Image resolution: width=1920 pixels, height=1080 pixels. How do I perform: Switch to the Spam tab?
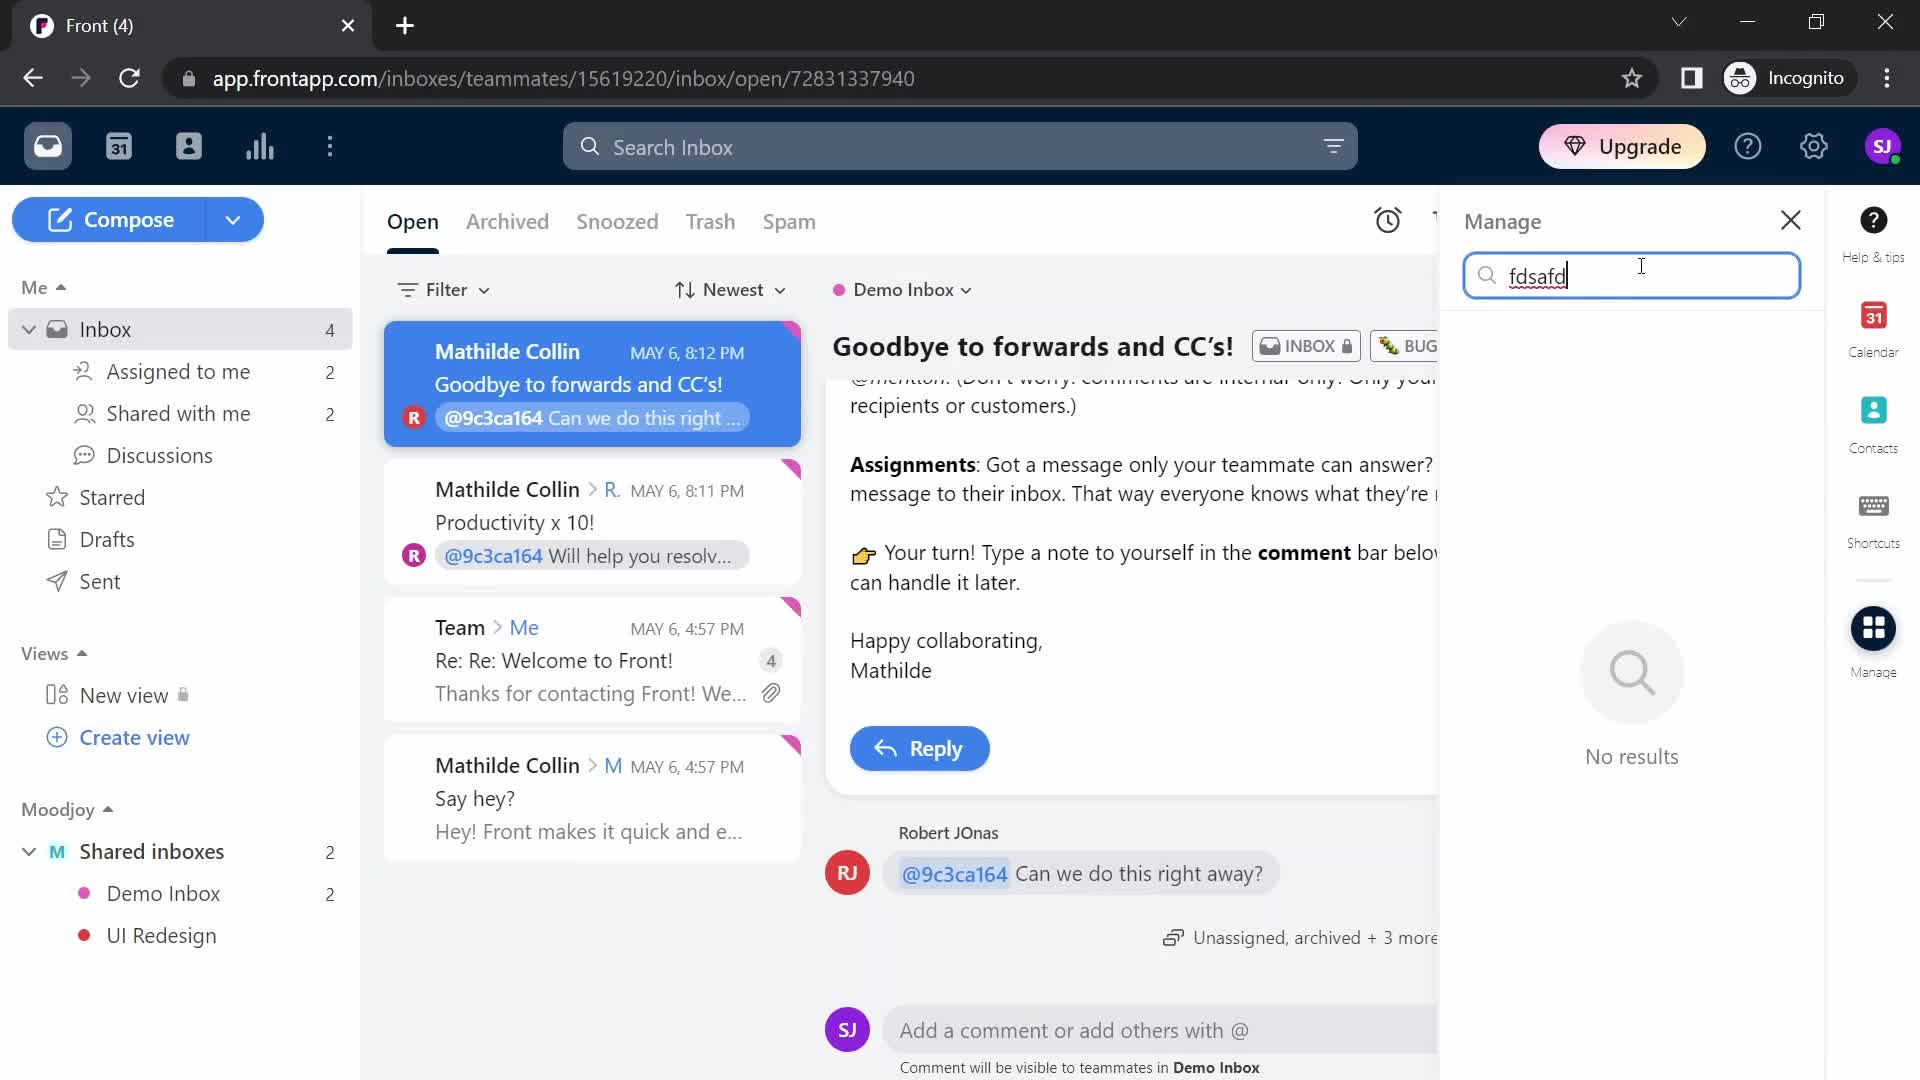789,222
